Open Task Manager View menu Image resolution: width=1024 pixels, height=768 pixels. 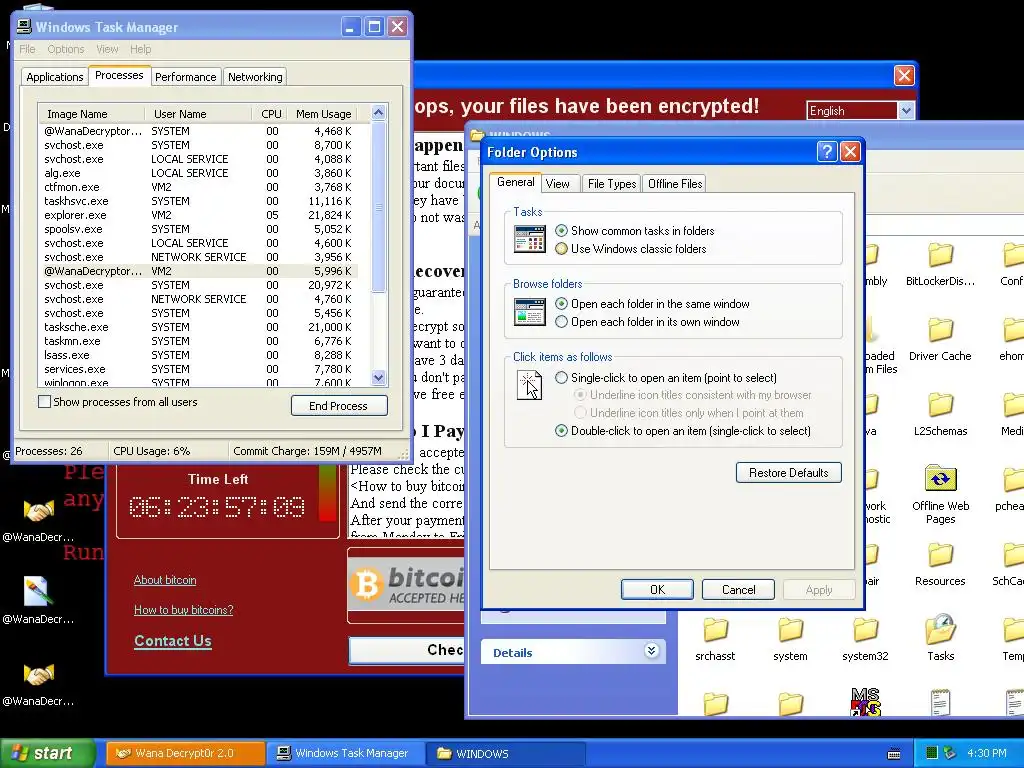click(107, 49)
